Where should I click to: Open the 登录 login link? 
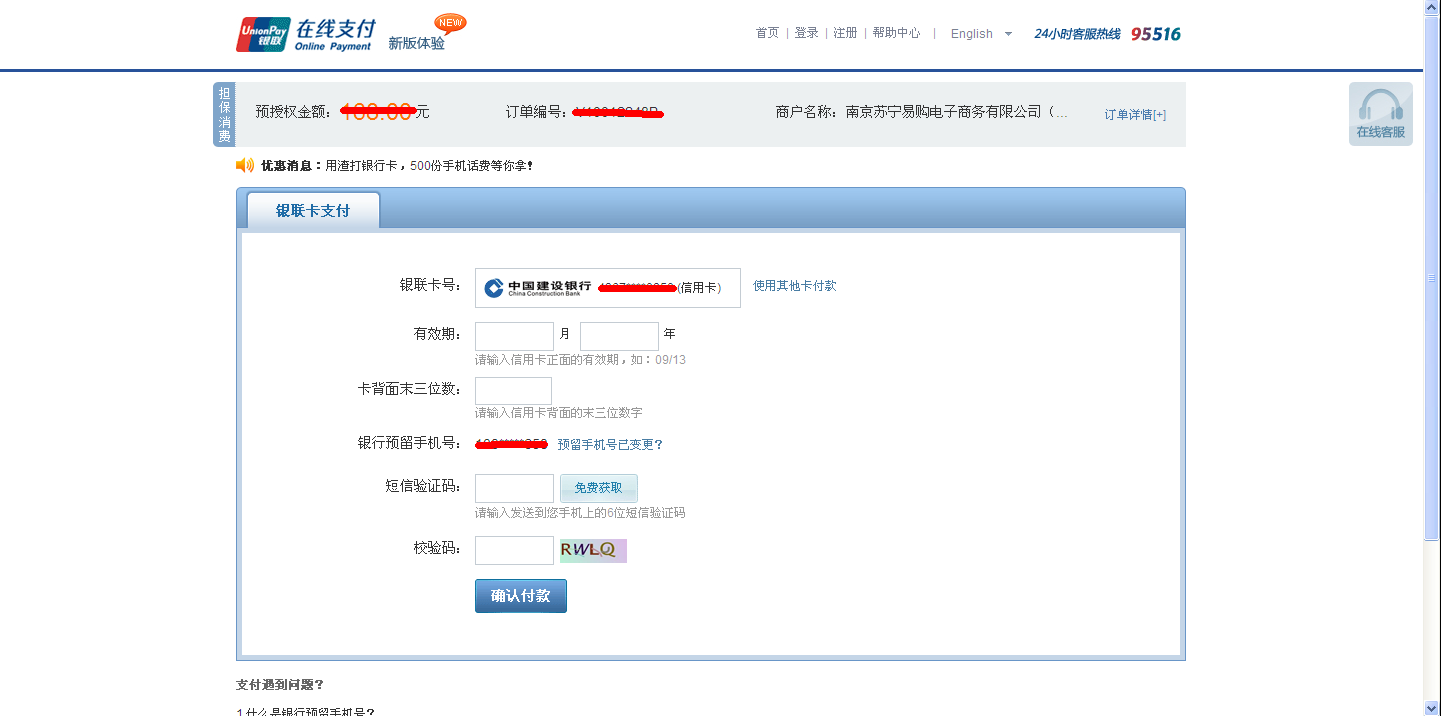pyautogui.click(x=806, y=33)
